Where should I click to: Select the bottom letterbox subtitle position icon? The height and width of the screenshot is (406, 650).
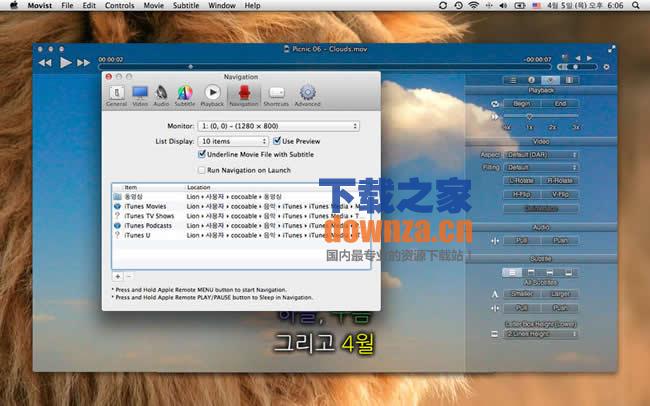569,272
